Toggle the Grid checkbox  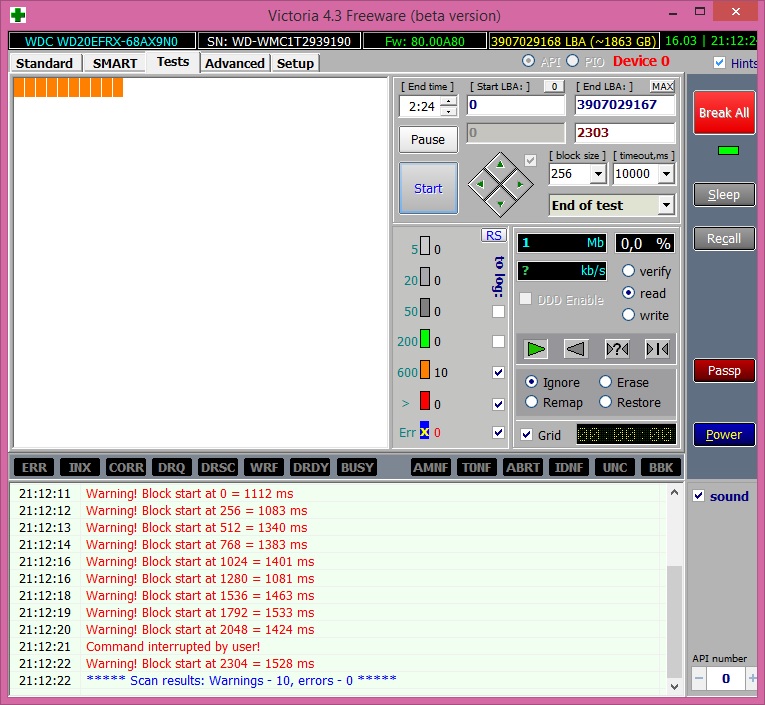526,435
